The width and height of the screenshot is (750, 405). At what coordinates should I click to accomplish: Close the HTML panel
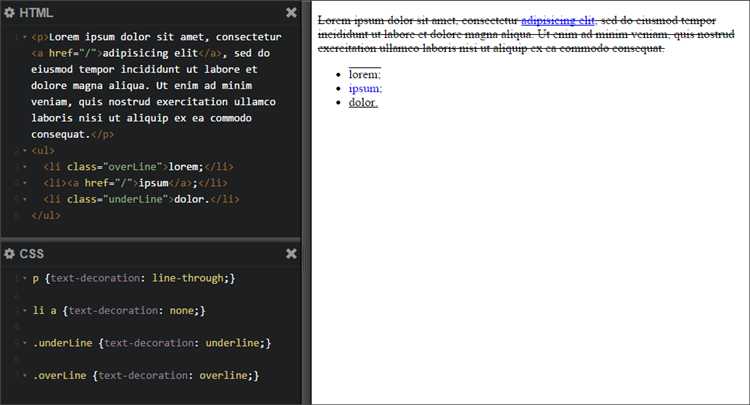[x=291, y=13]
